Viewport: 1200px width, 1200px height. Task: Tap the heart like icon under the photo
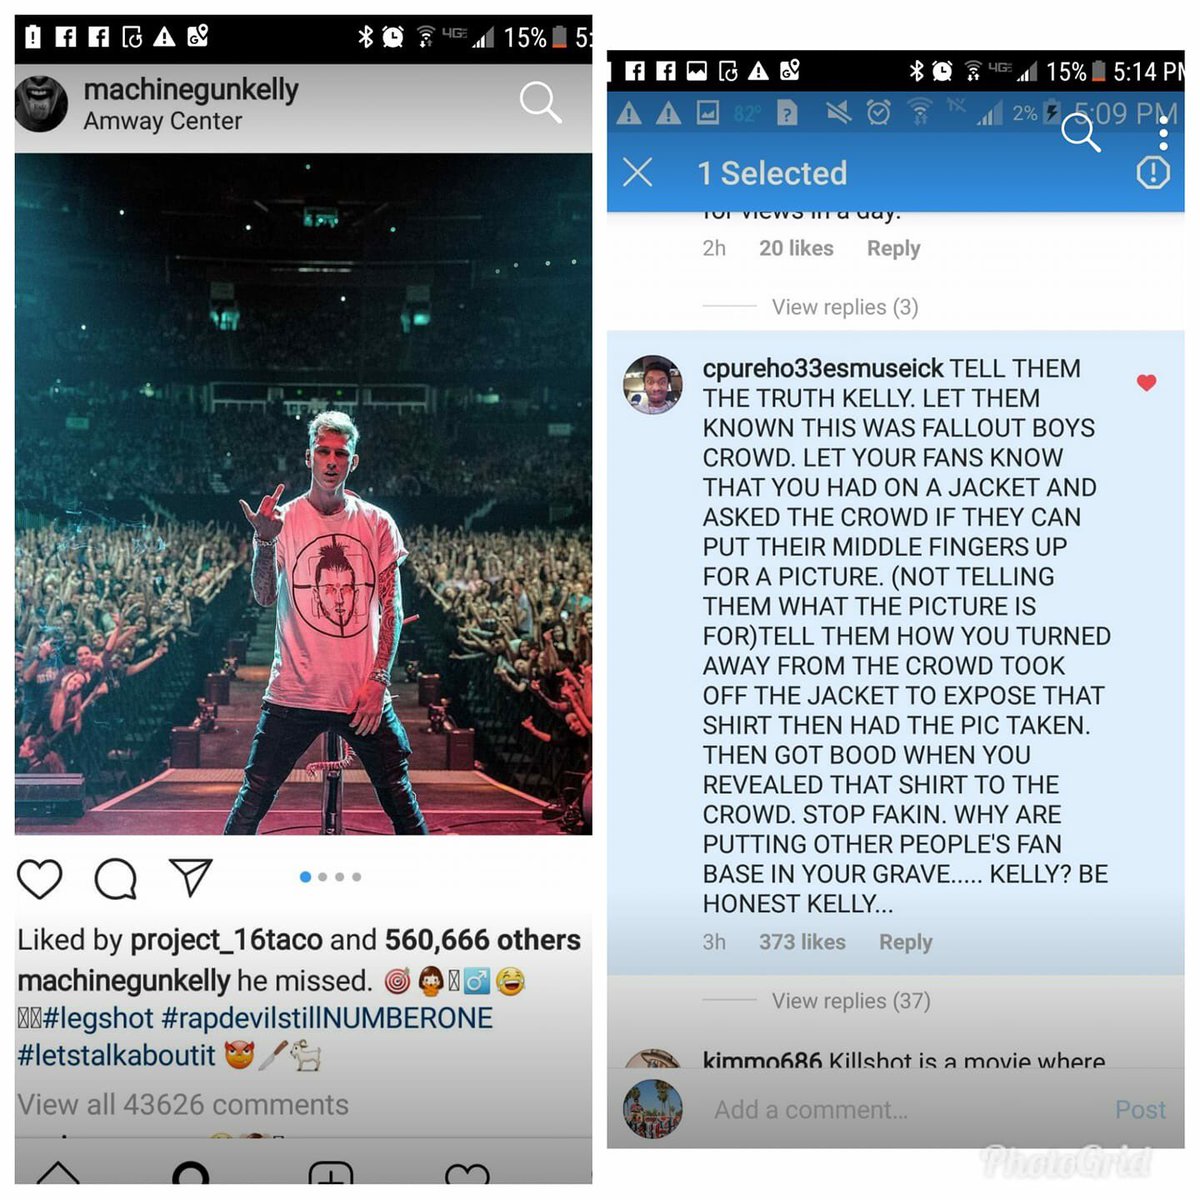click(40, 878)
